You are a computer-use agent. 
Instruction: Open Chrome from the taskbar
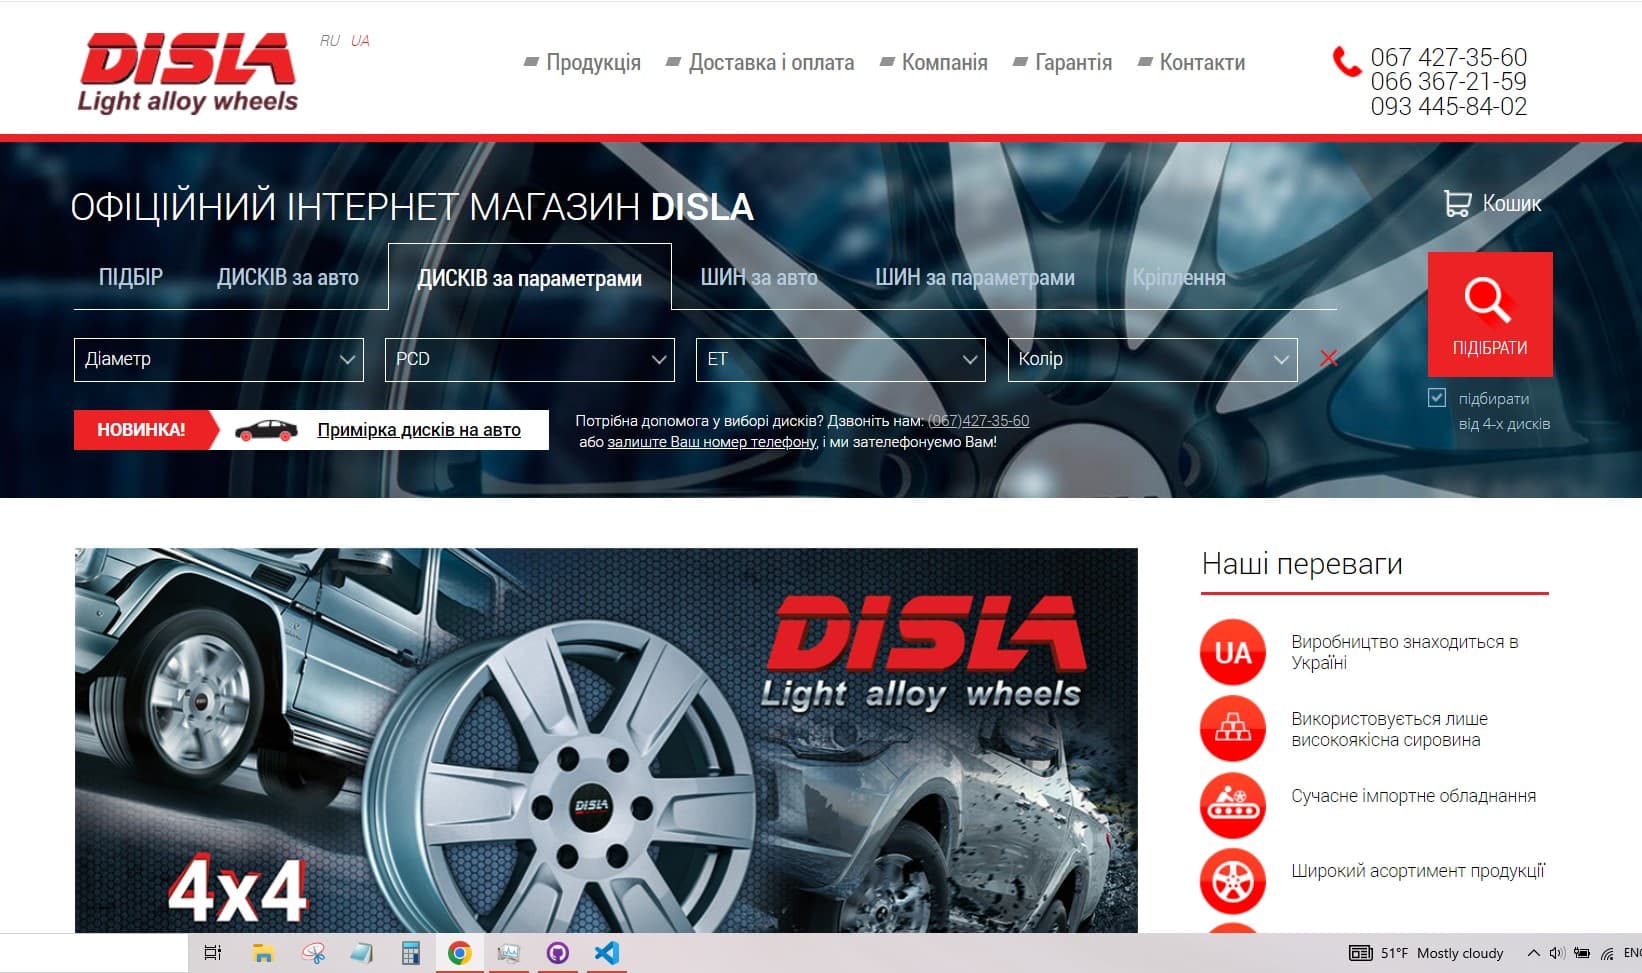(x=459, y=953)
